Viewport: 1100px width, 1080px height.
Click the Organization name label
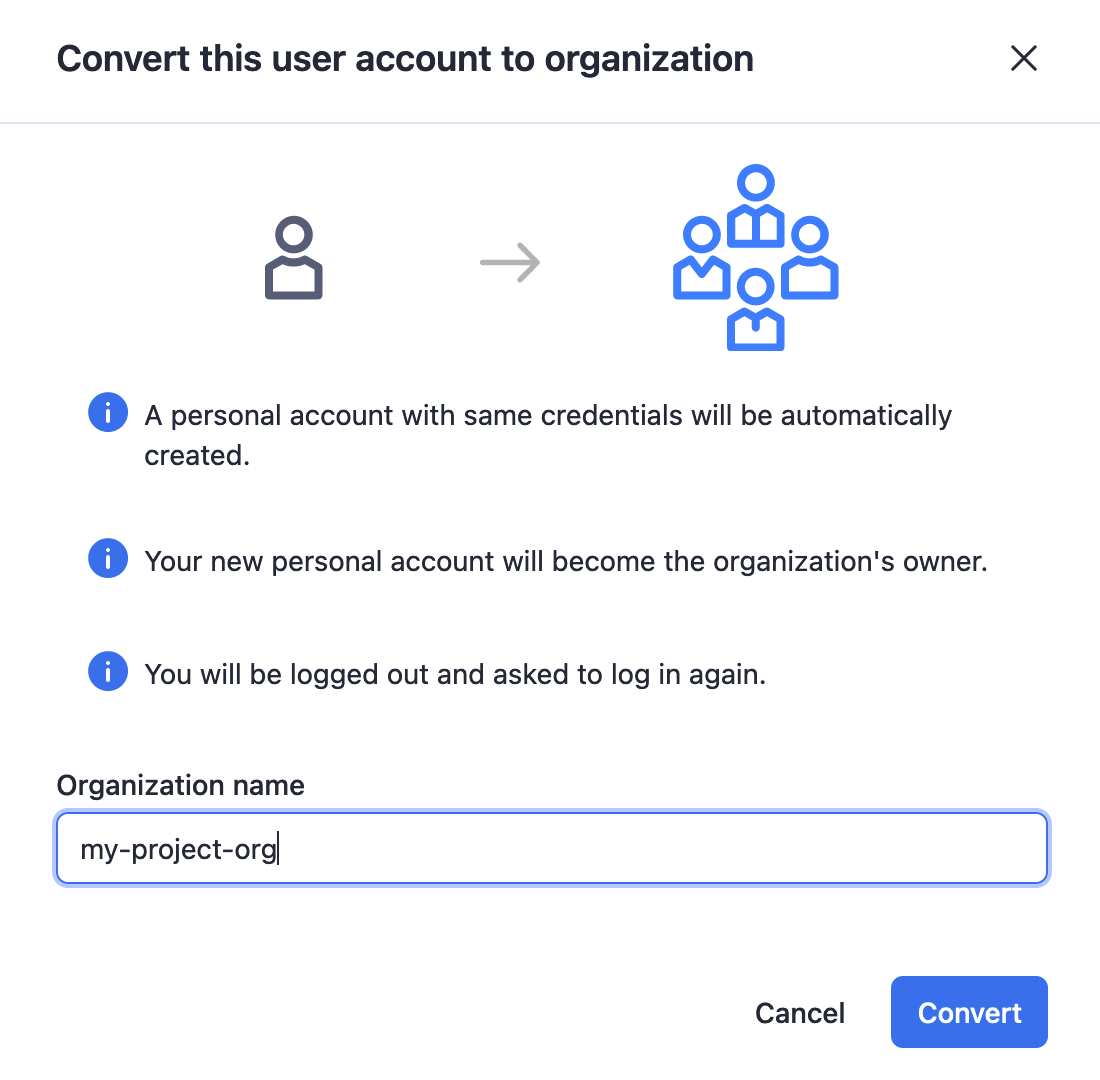180,785
